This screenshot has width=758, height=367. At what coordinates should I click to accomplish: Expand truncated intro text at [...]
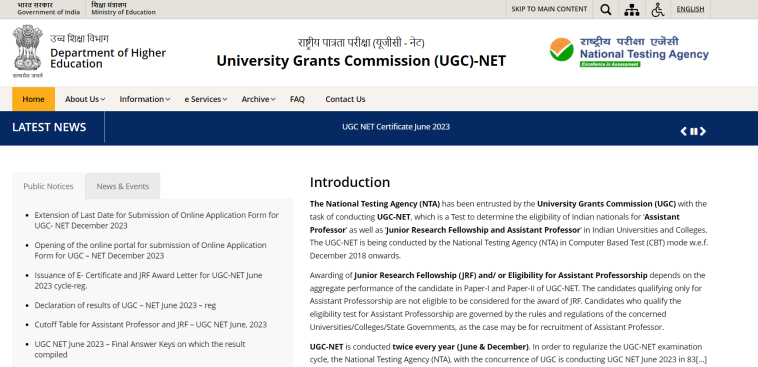click(702, 360)
